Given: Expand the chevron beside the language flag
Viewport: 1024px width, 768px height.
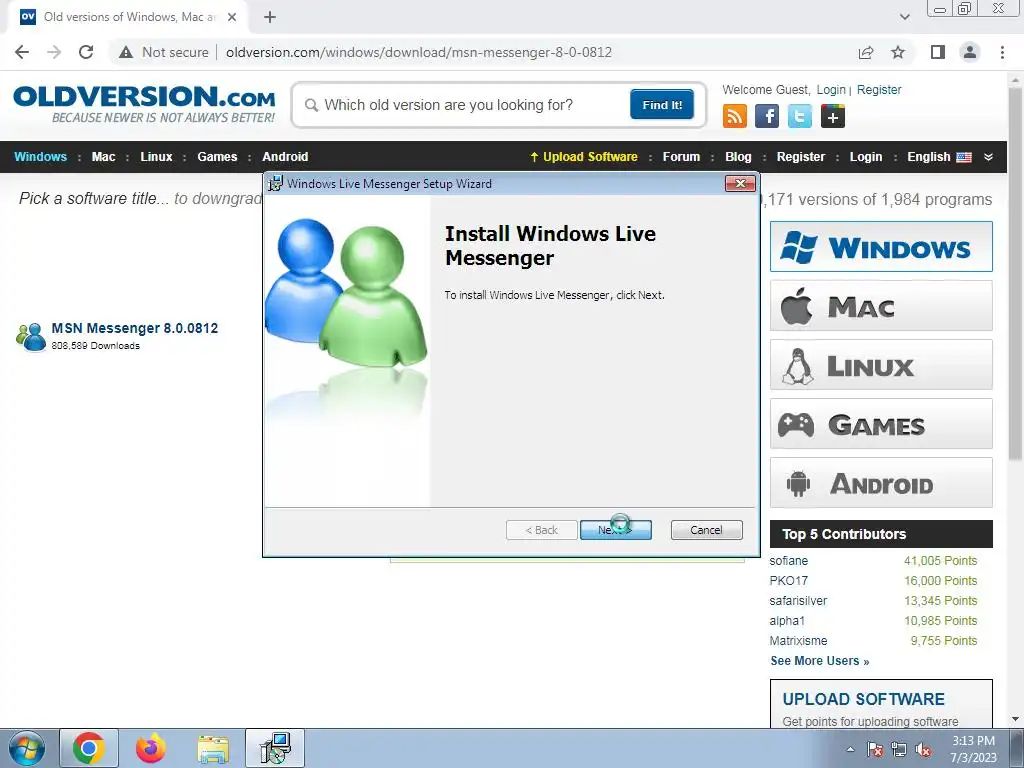Looking at the screenshot, I should click(988, 157).
